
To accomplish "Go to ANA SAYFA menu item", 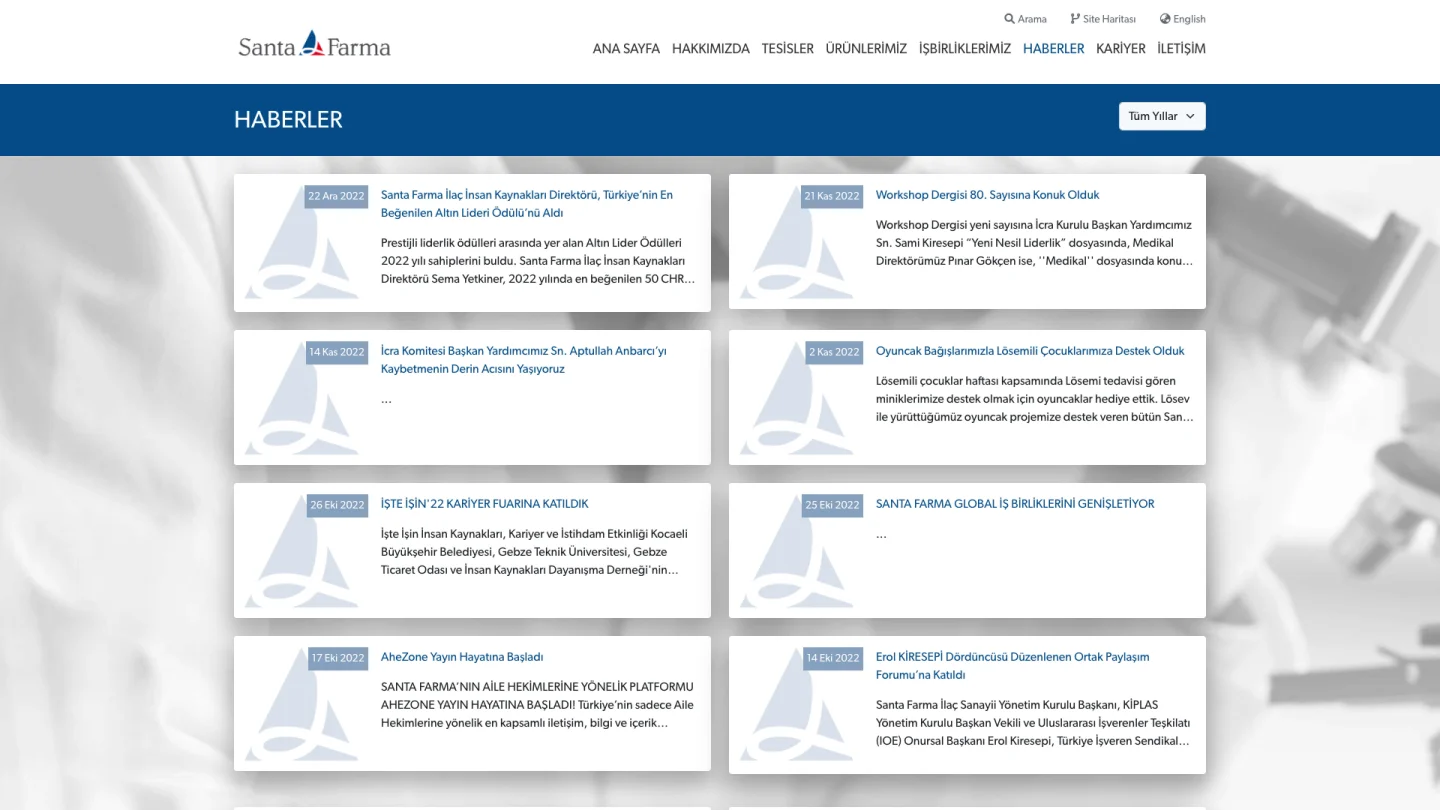I will pos(626,48).
